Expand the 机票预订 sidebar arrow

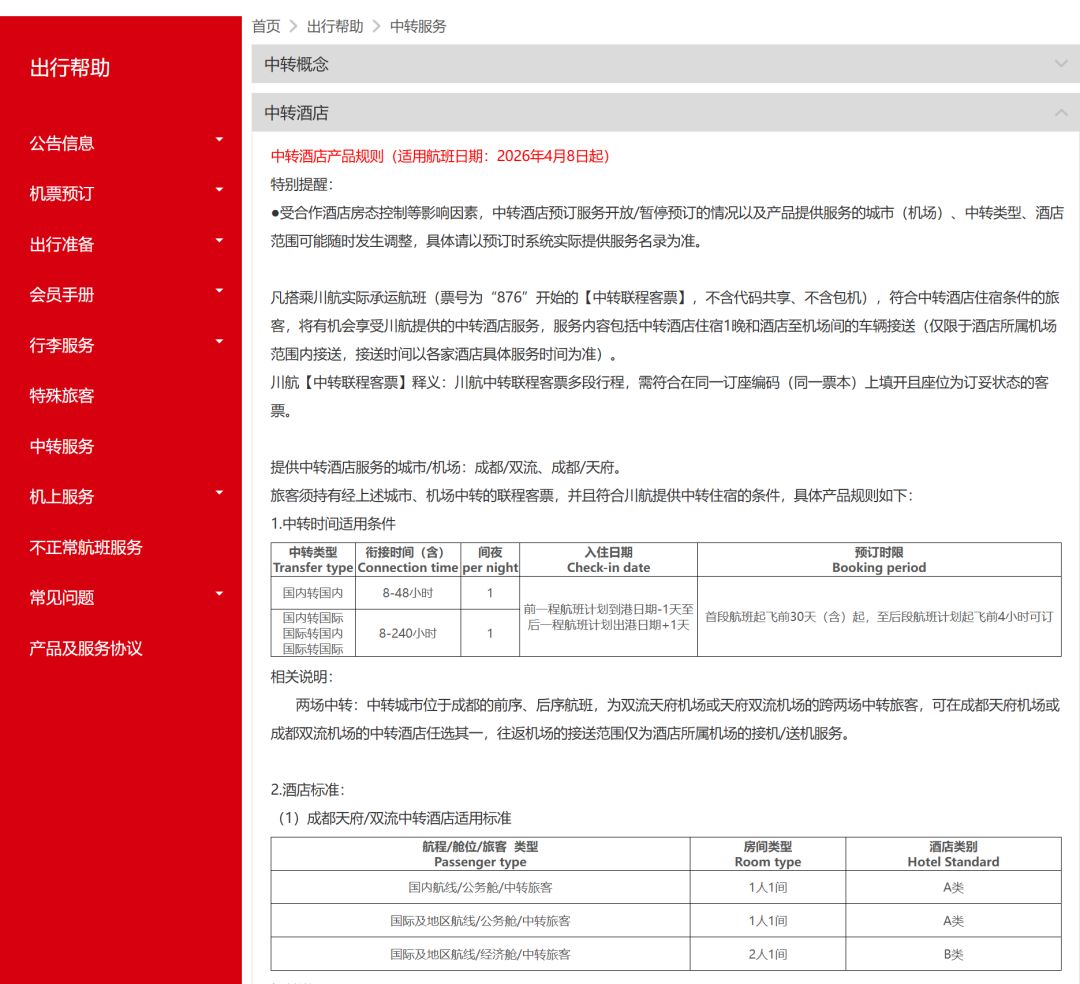(219, 190)
